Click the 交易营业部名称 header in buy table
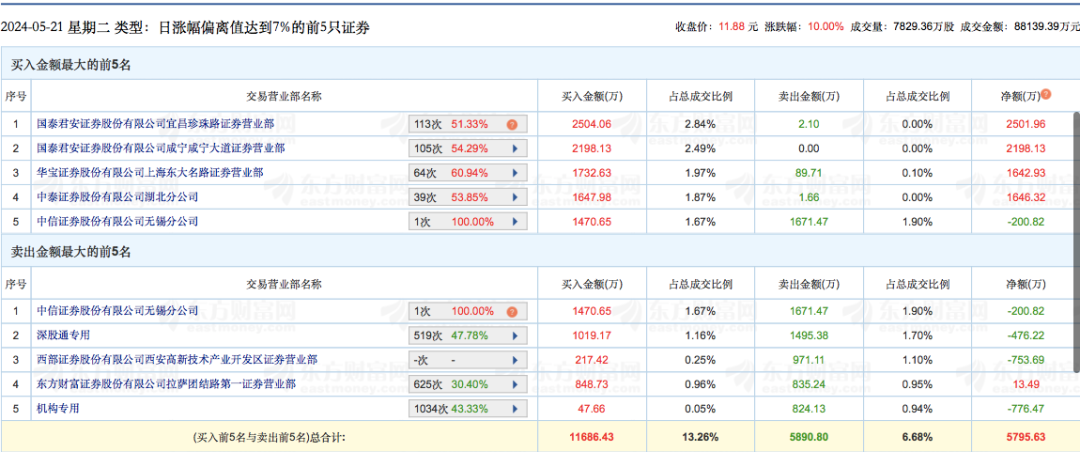This screenshot has height=452, width=1080. [x=284, y=96]
